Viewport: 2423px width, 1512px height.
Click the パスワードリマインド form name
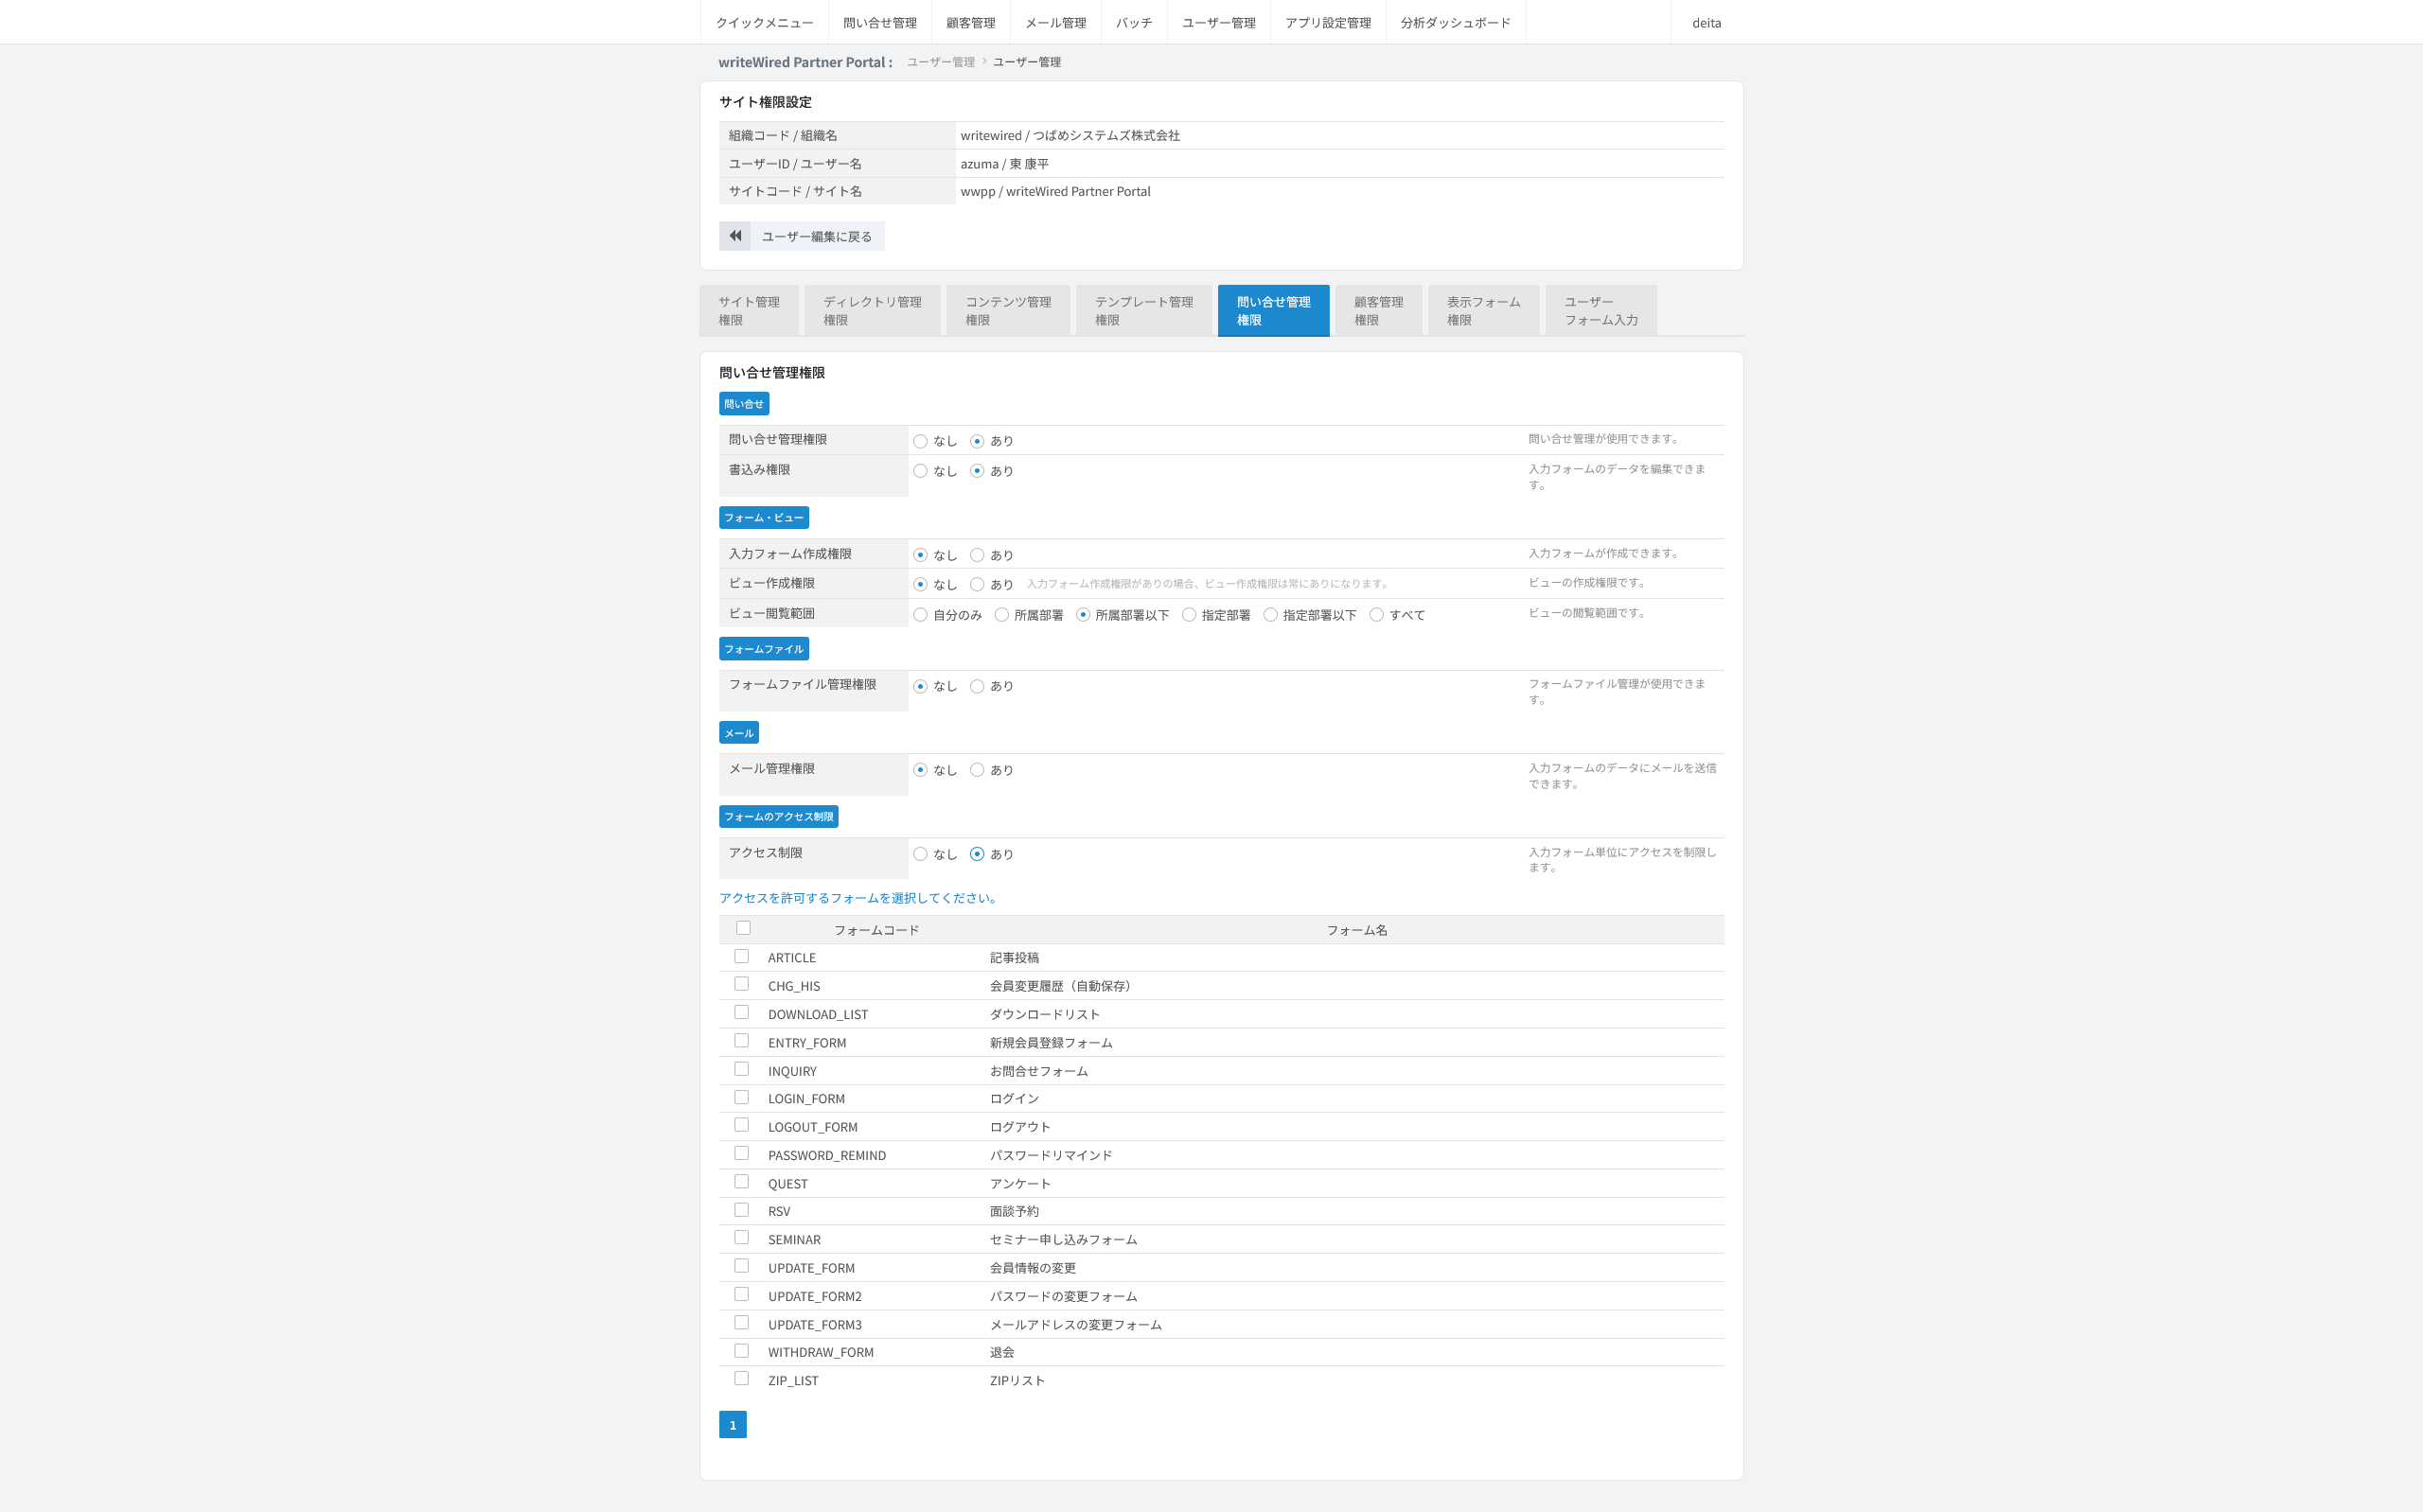pos(1050,1155)
